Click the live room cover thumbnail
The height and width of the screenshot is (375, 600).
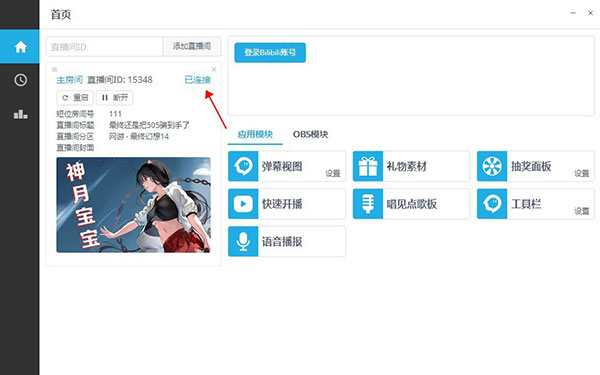click(134, 205)
